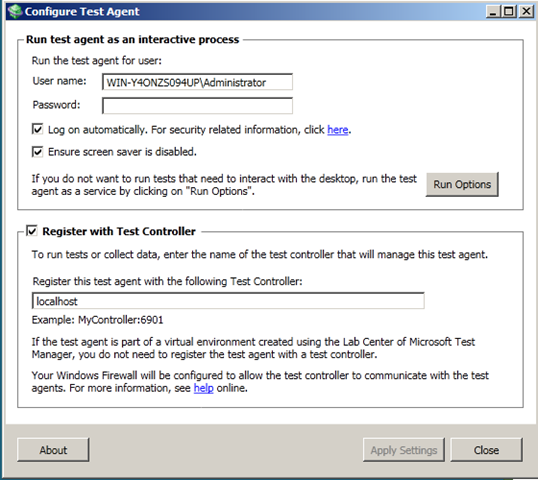Viewport: 538px width, 480px height.
Task: Click the Configure Test Agent title bar text
Action: 82,12
